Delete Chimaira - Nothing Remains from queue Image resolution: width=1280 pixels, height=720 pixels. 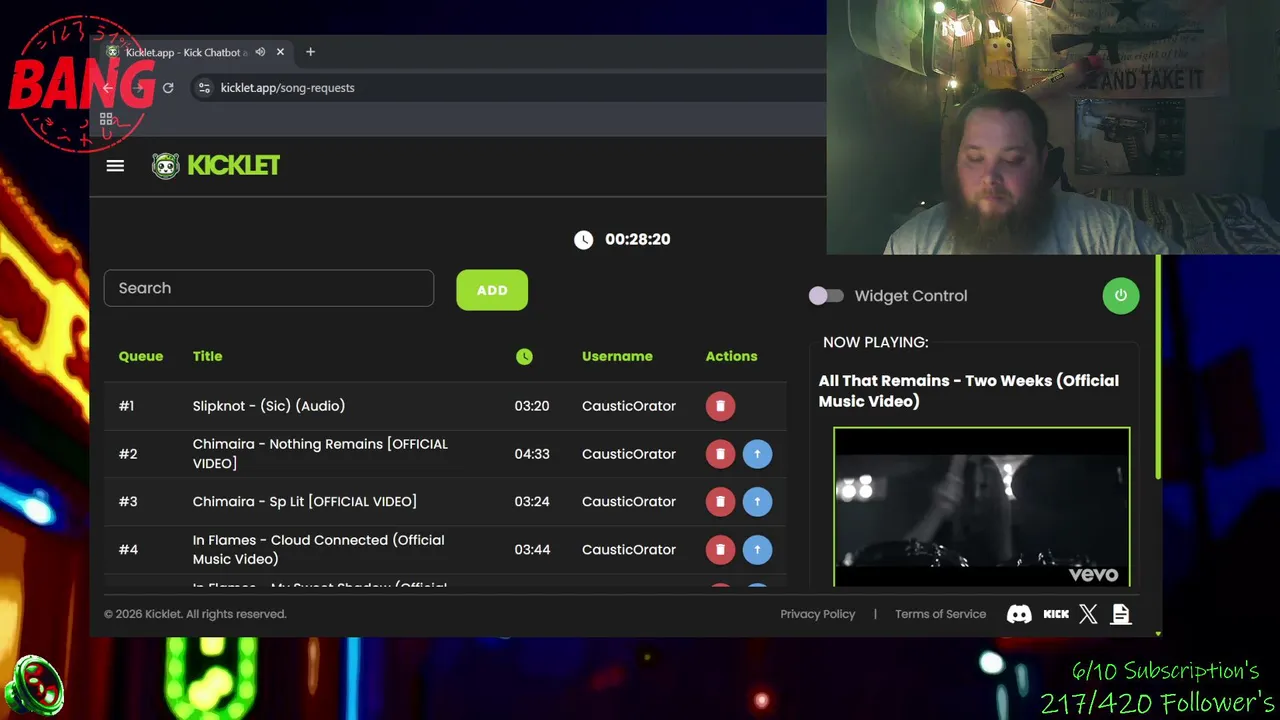coord(720,454)
